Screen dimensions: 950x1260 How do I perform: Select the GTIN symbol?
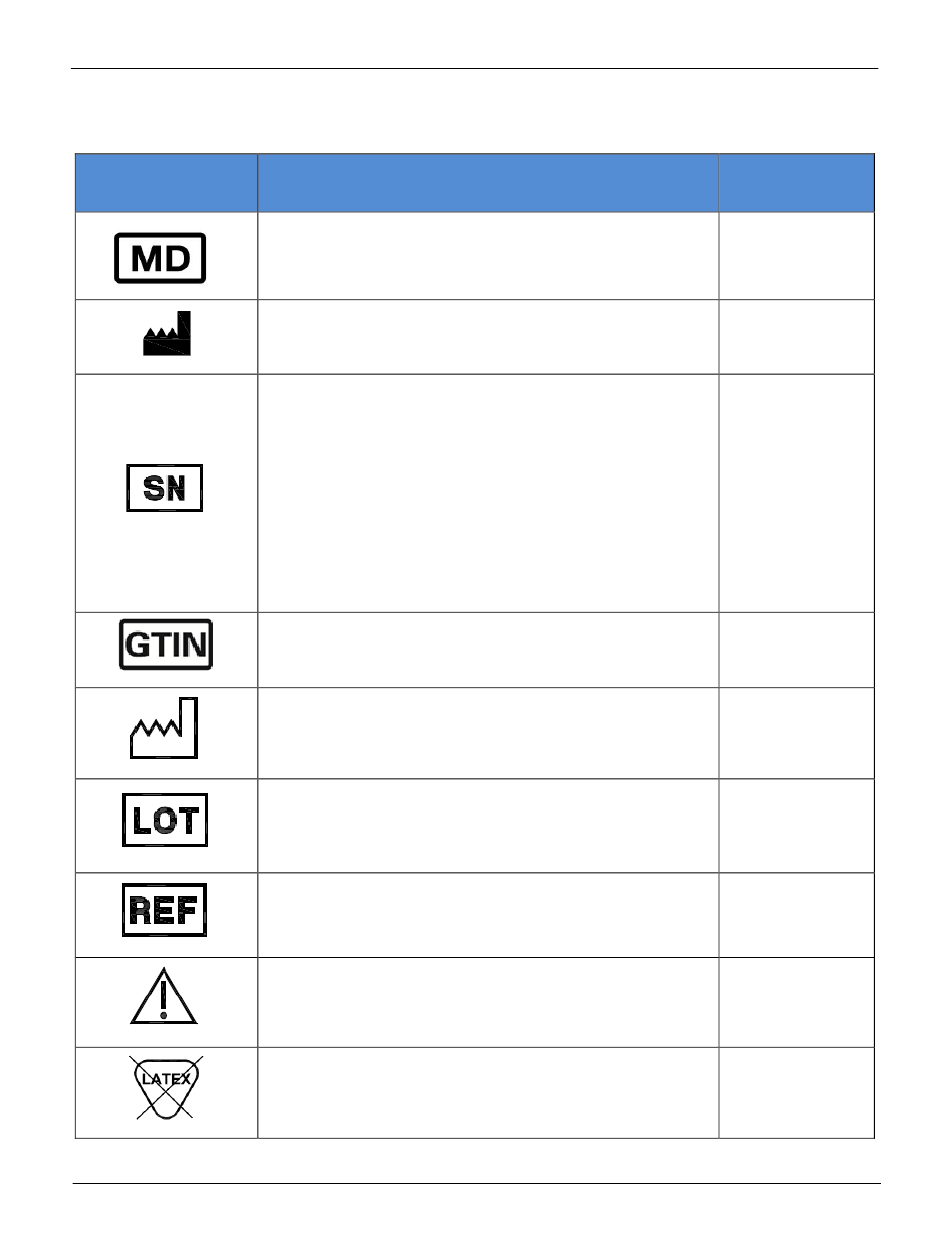pyautogui.click(x=166, y=647)
